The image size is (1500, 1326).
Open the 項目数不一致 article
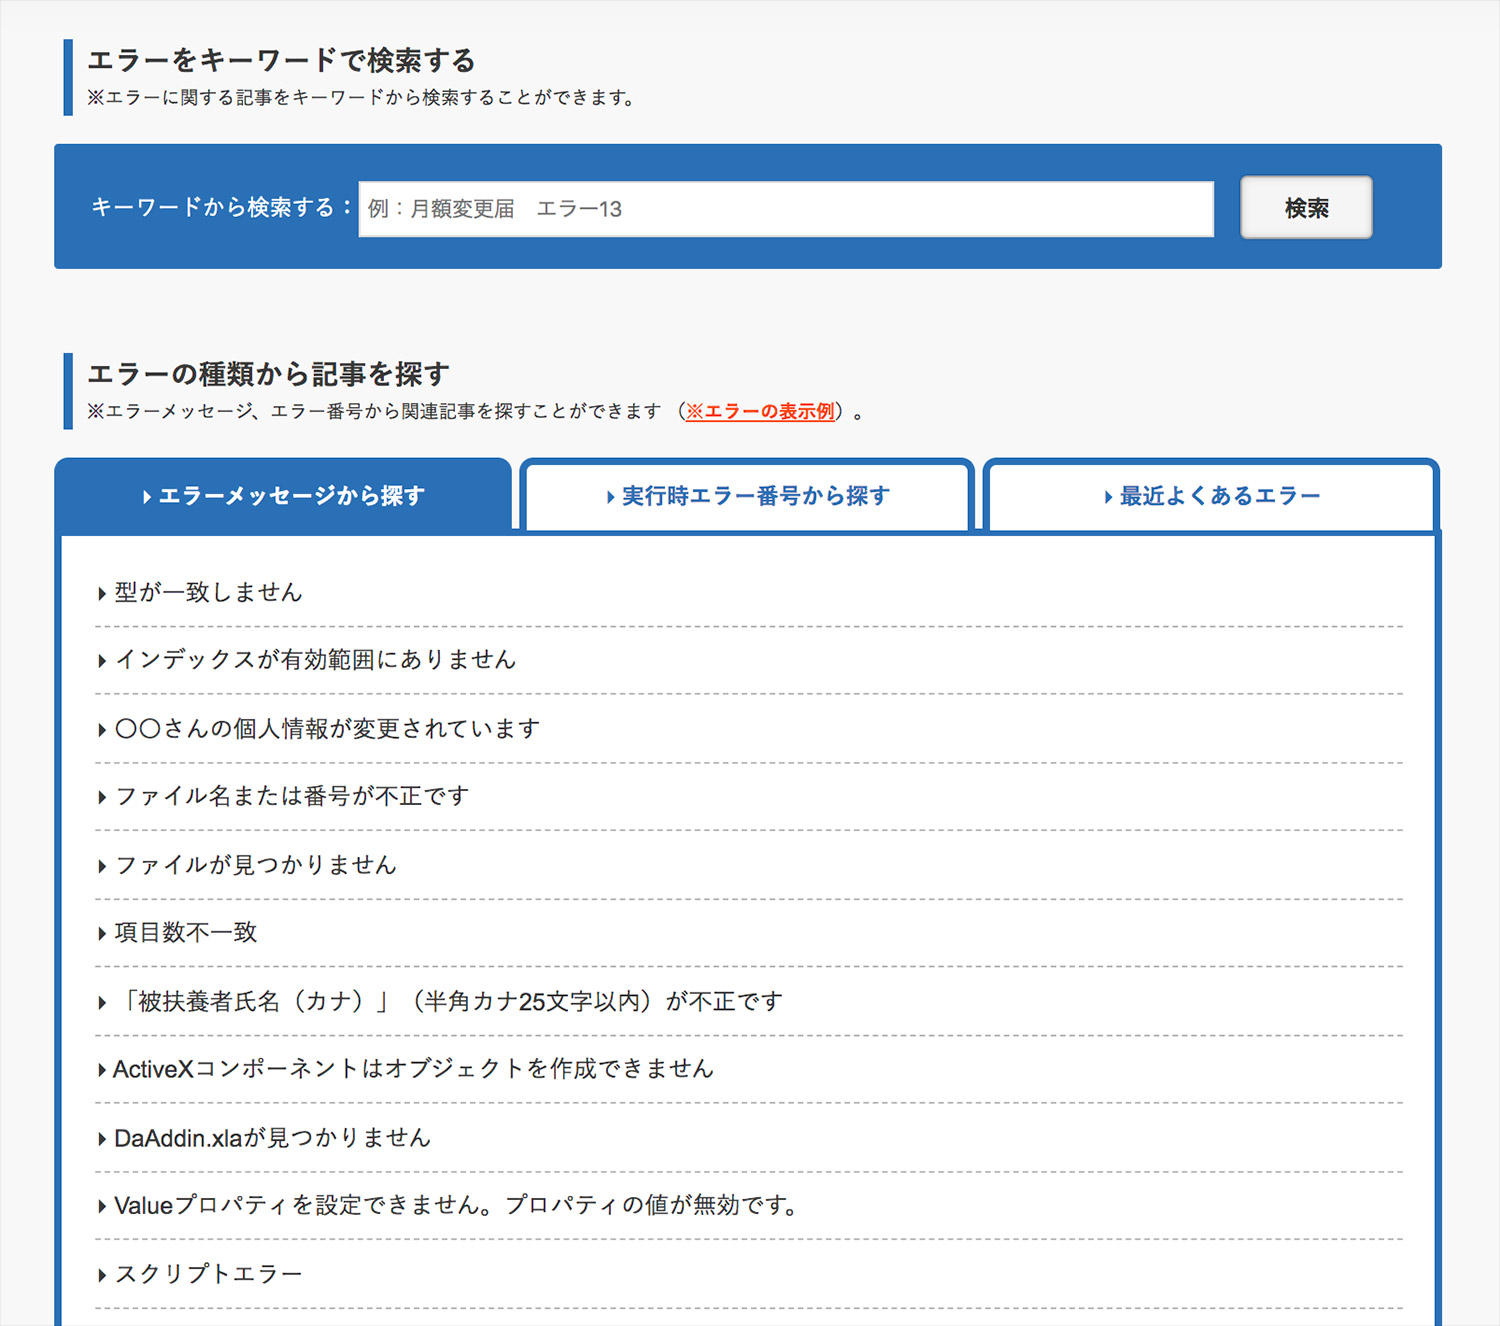click(186, 932)
